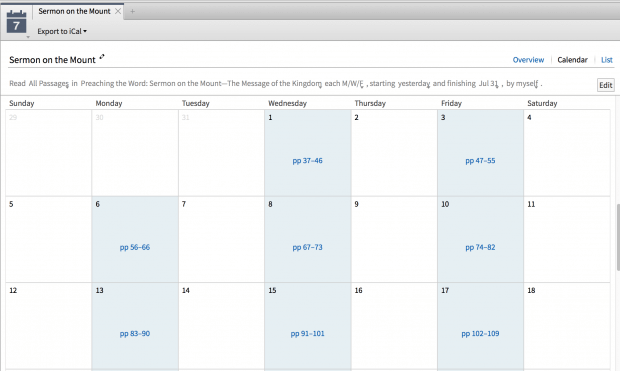The height and width of the screenshot is (371, 620).
Task: Change the M/W/F schedule dropdown
Action: [353, 83]
